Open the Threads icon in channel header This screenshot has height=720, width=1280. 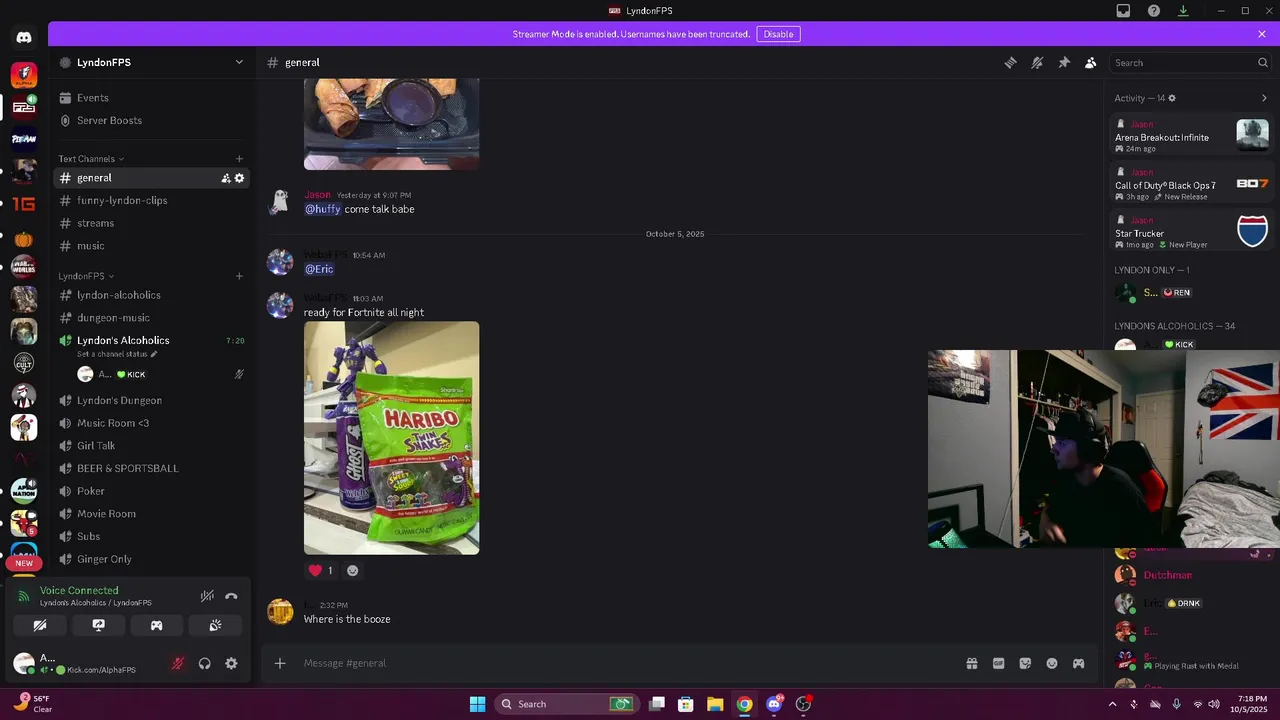1011,62
